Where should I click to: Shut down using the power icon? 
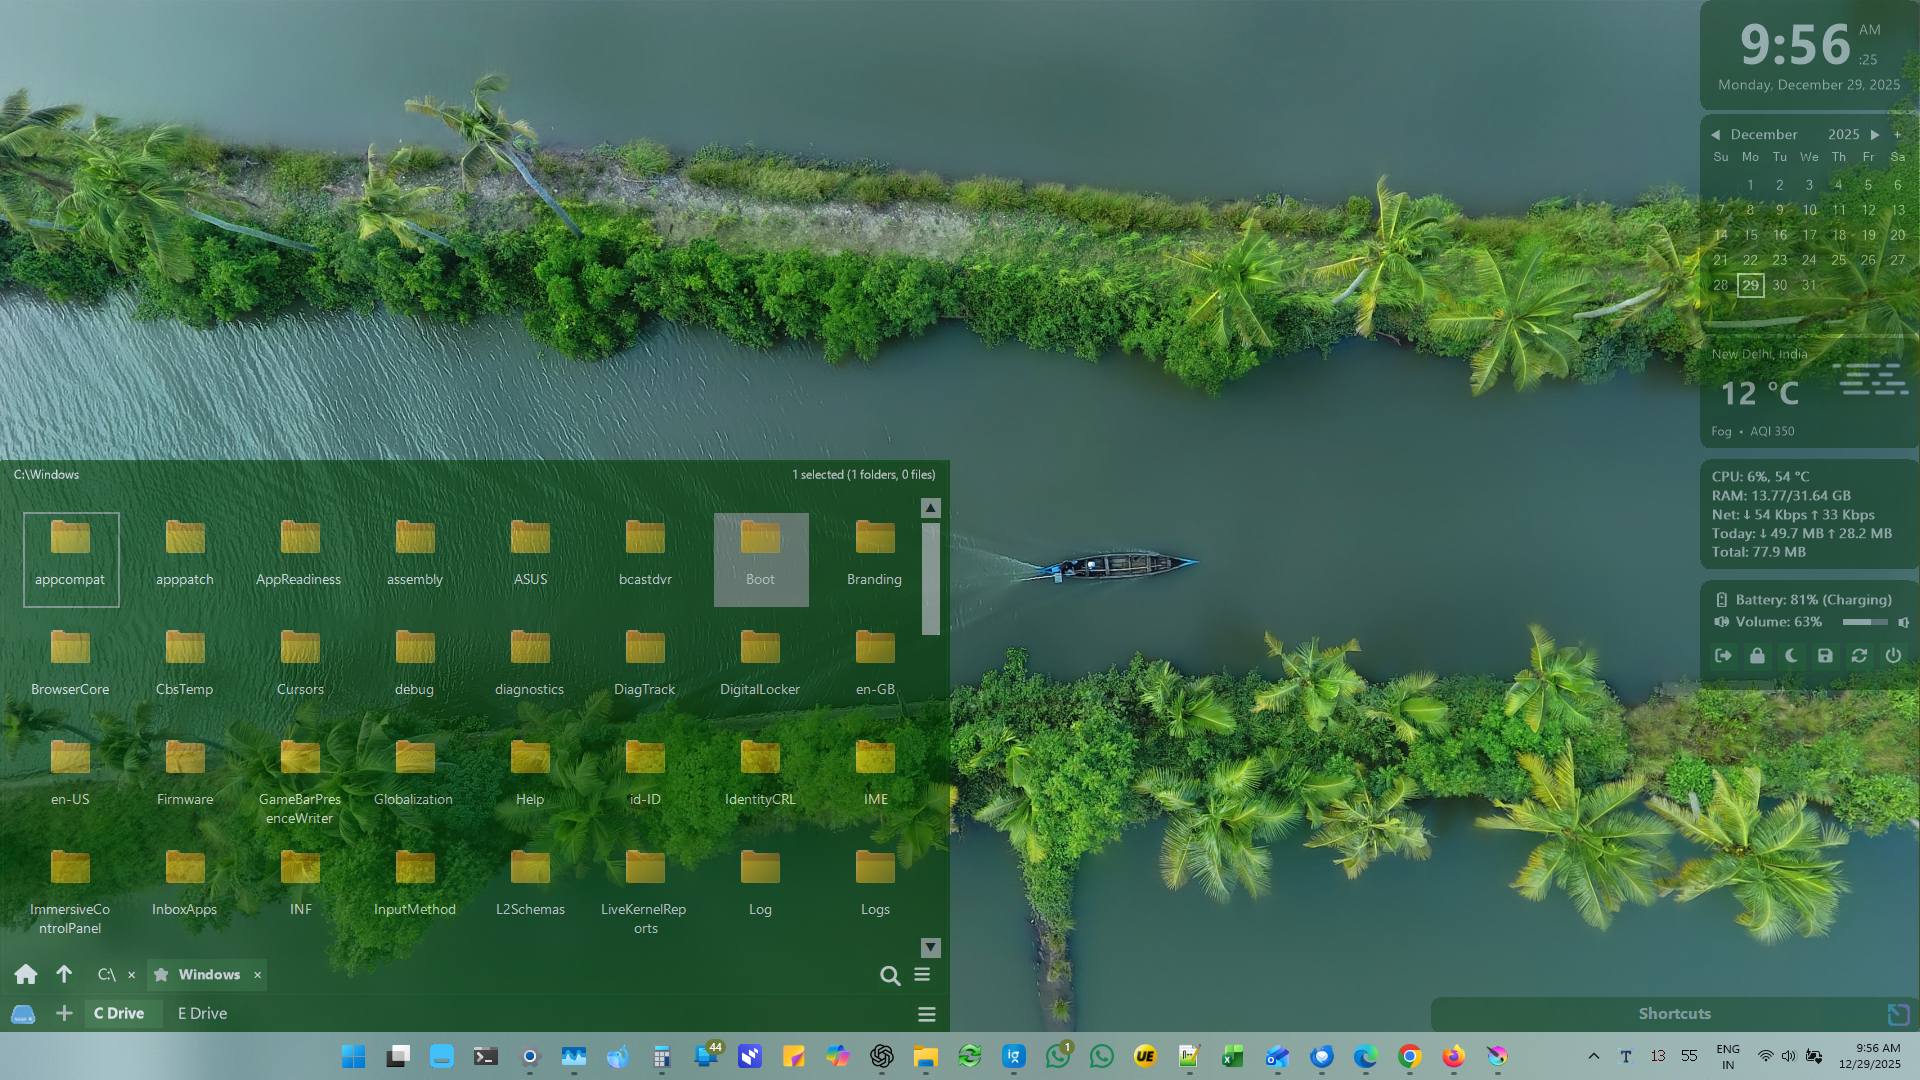[1893, 656]
